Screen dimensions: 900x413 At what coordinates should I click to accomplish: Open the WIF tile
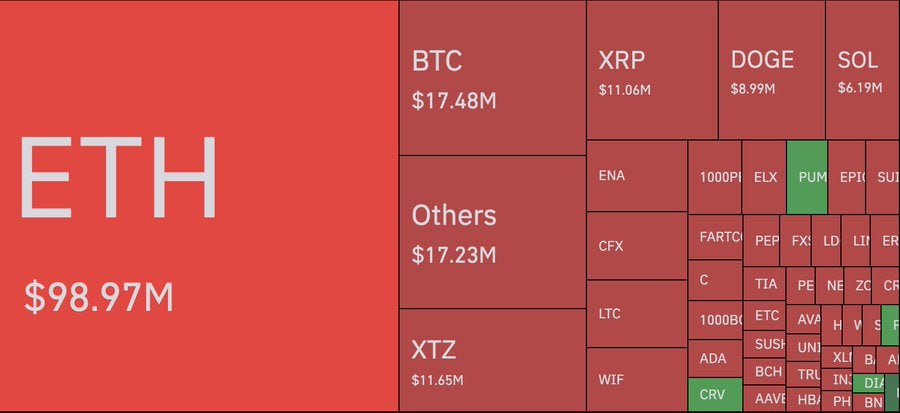tap(637, 380)
